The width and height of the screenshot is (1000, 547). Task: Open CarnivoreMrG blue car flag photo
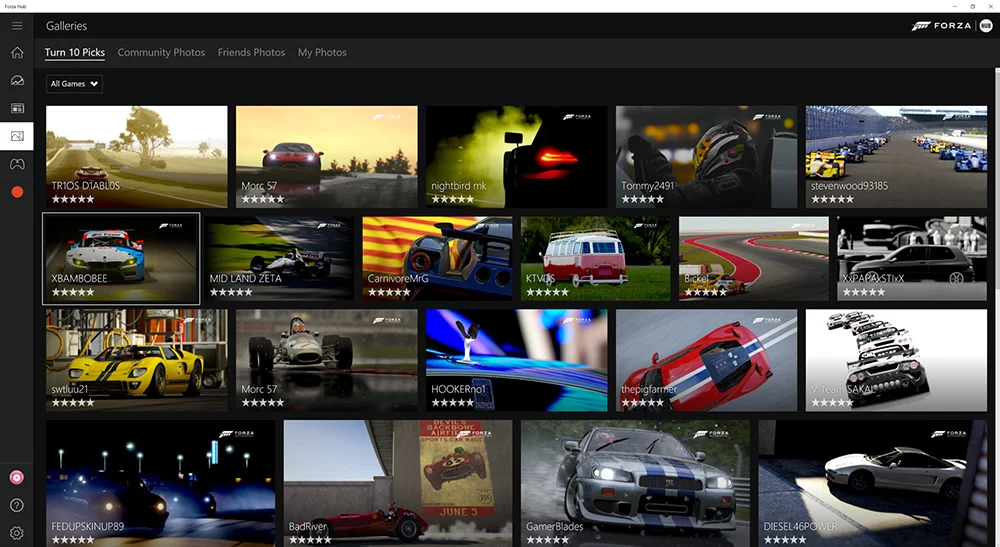pyautogui.click(x=438, y=259)
